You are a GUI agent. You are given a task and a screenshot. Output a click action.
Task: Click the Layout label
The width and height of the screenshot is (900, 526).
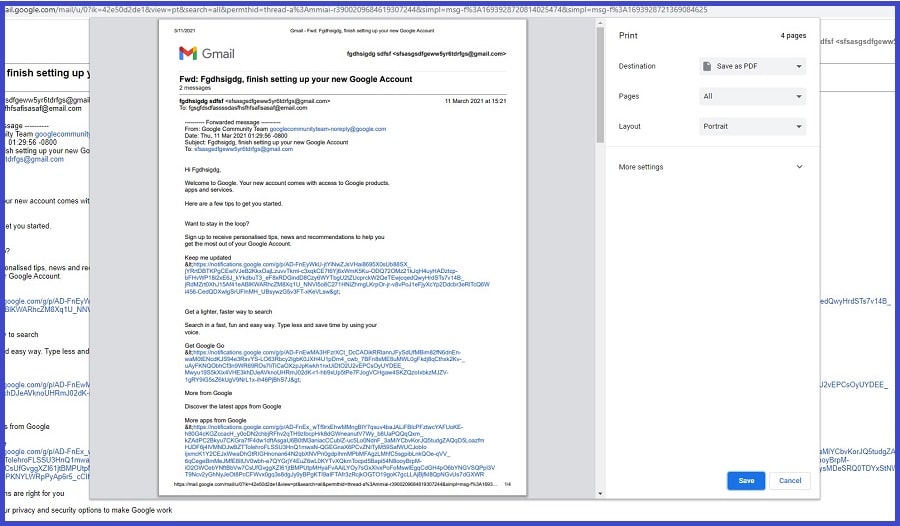point(629,126)
